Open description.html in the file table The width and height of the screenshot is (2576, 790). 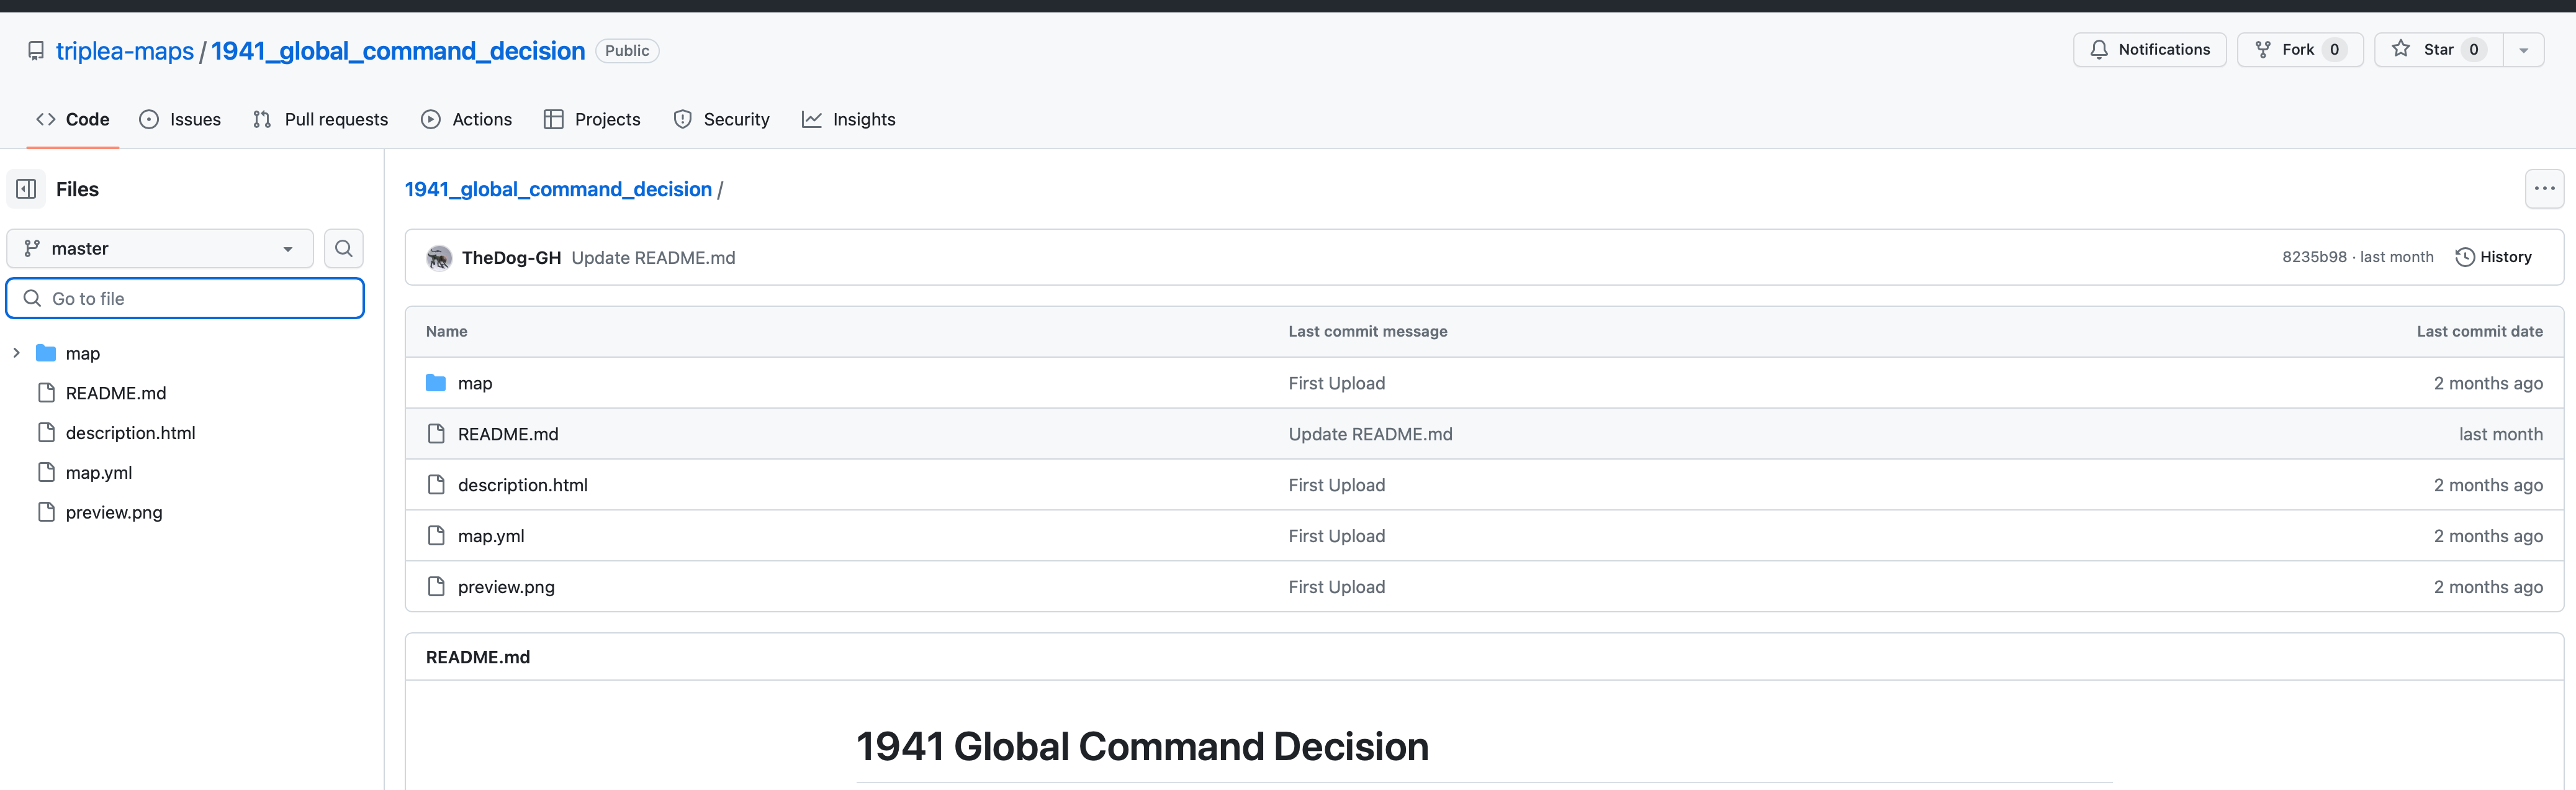[523, 485]
